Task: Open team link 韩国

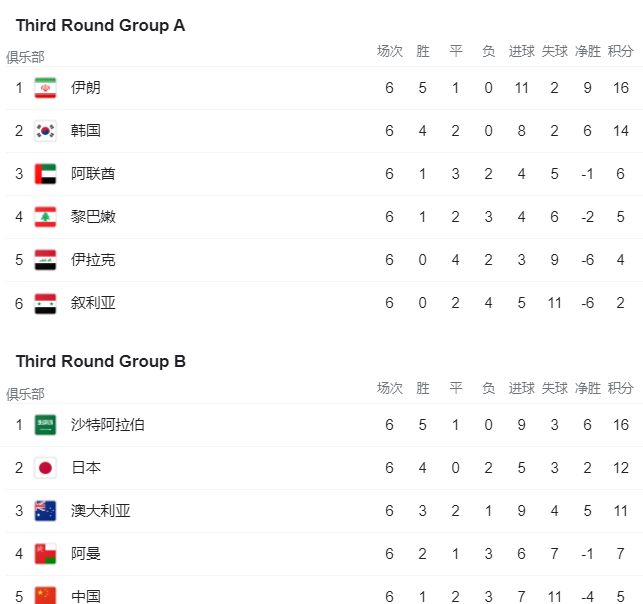Action: [x=85, y=130]
